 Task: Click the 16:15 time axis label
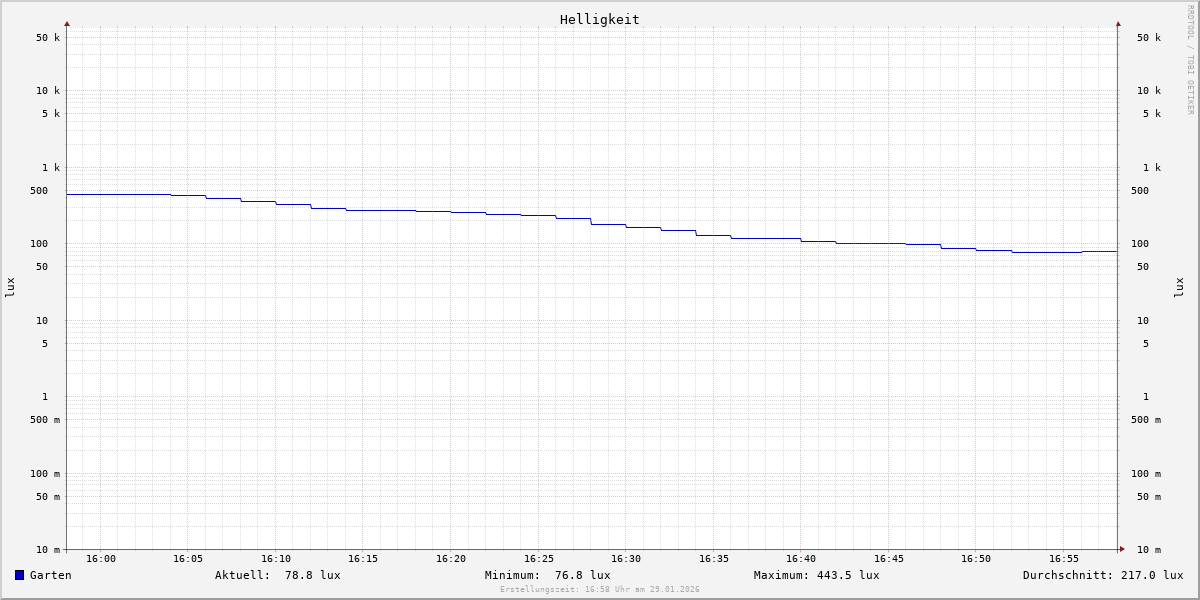click(x=363, y=559)
